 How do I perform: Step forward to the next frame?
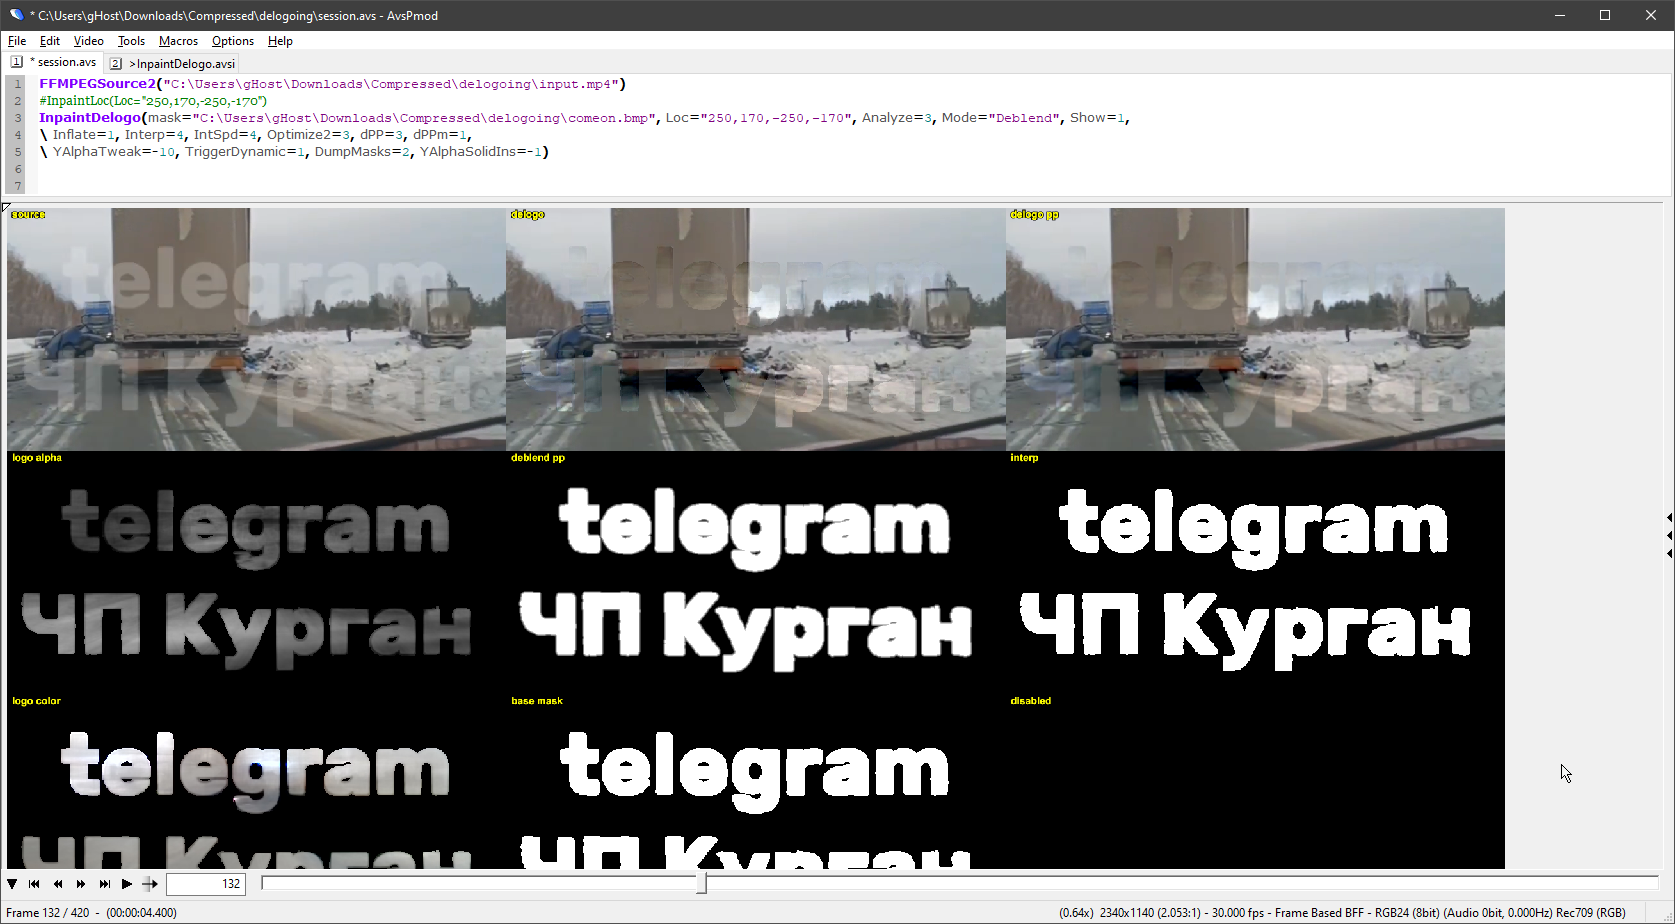[x=81, y=884]
